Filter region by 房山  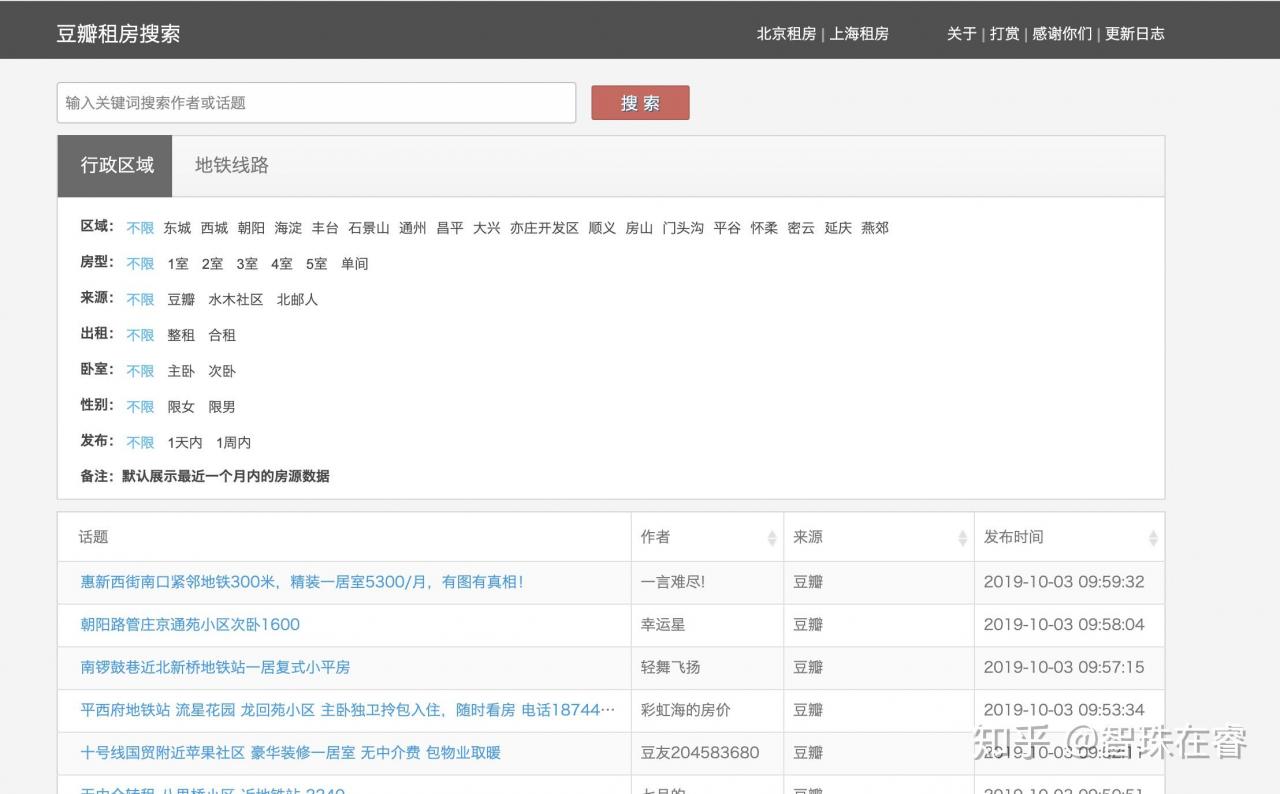[x=639, y=228]
